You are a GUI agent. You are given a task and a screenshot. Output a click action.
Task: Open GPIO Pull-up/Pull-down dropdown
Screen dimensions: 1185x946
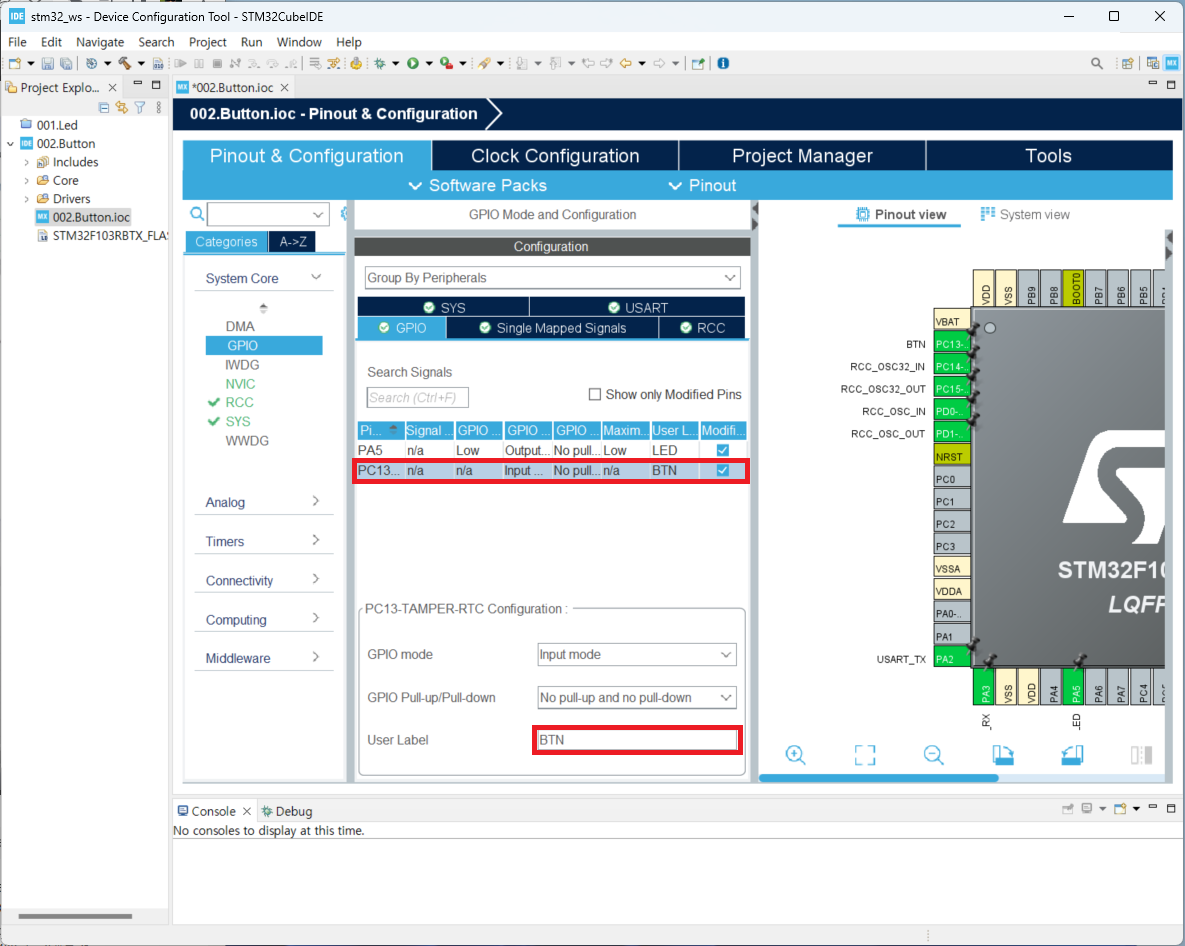[x=636, y=697]
